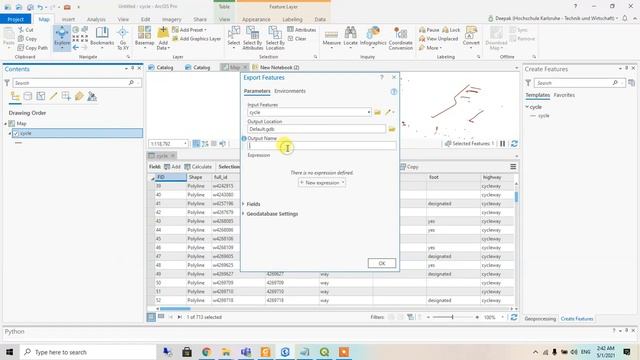Viewport: 640px width, 360px height.
Task: Collapse the Map item in Contents
Action: tap(6, 123)
